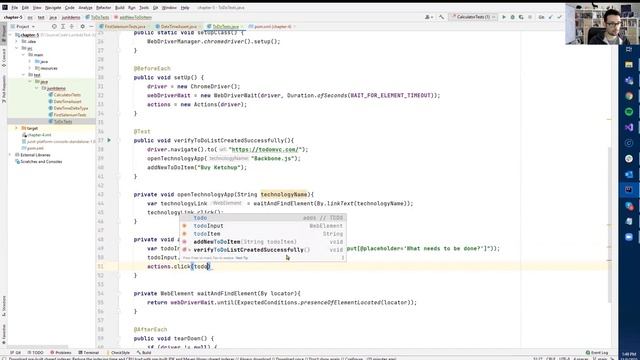Choose verifyToDoListCreatedSuccessfully in the completion popup

point(263,250)
